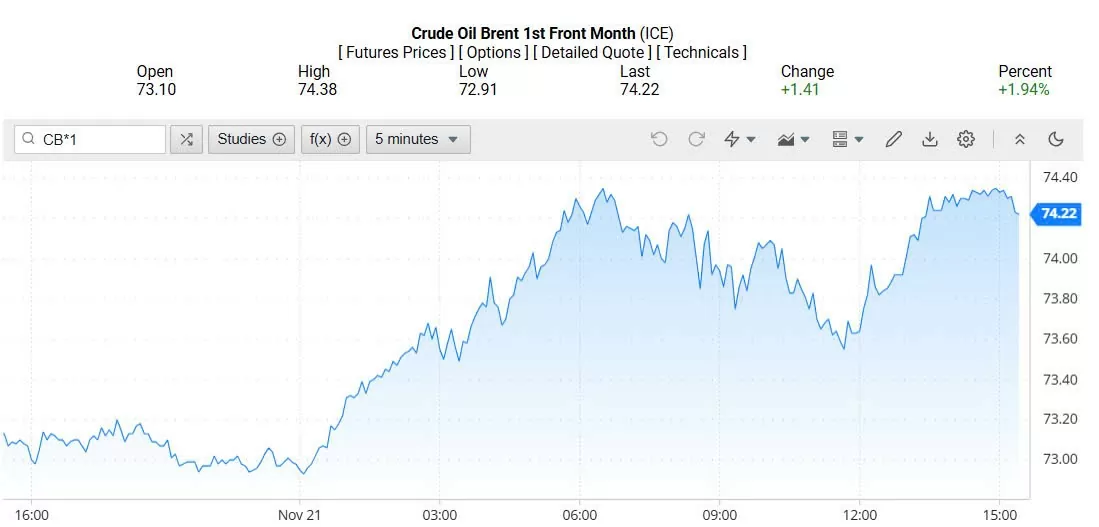The image size is (1099, 527).
Task: Open the 5 minutes interval dropdown
Action: tap(417, 139)
